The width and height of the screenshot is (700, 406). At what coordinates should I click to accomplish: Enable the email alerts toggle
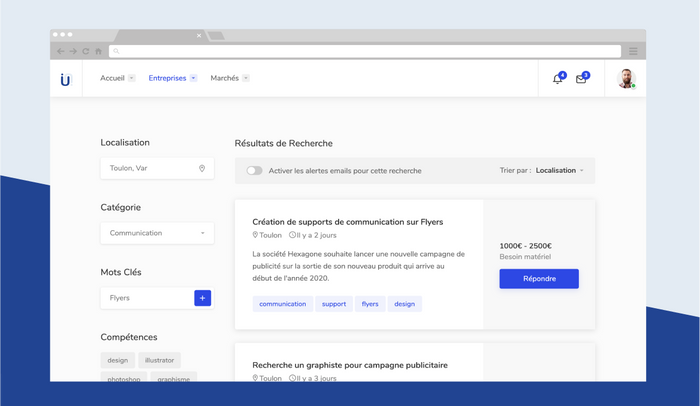point(255,171)
